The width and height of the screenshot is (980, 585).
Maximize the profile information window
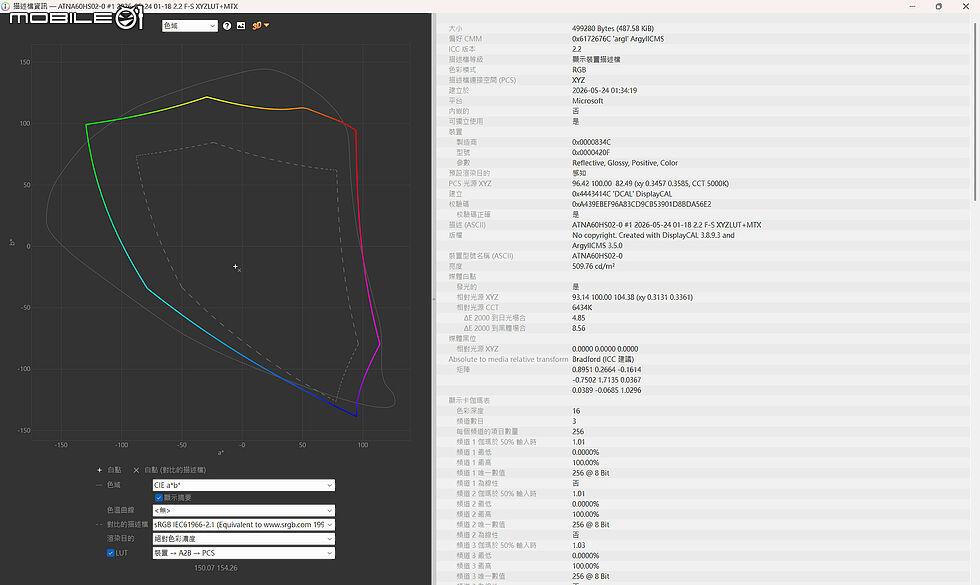point(939,6)
